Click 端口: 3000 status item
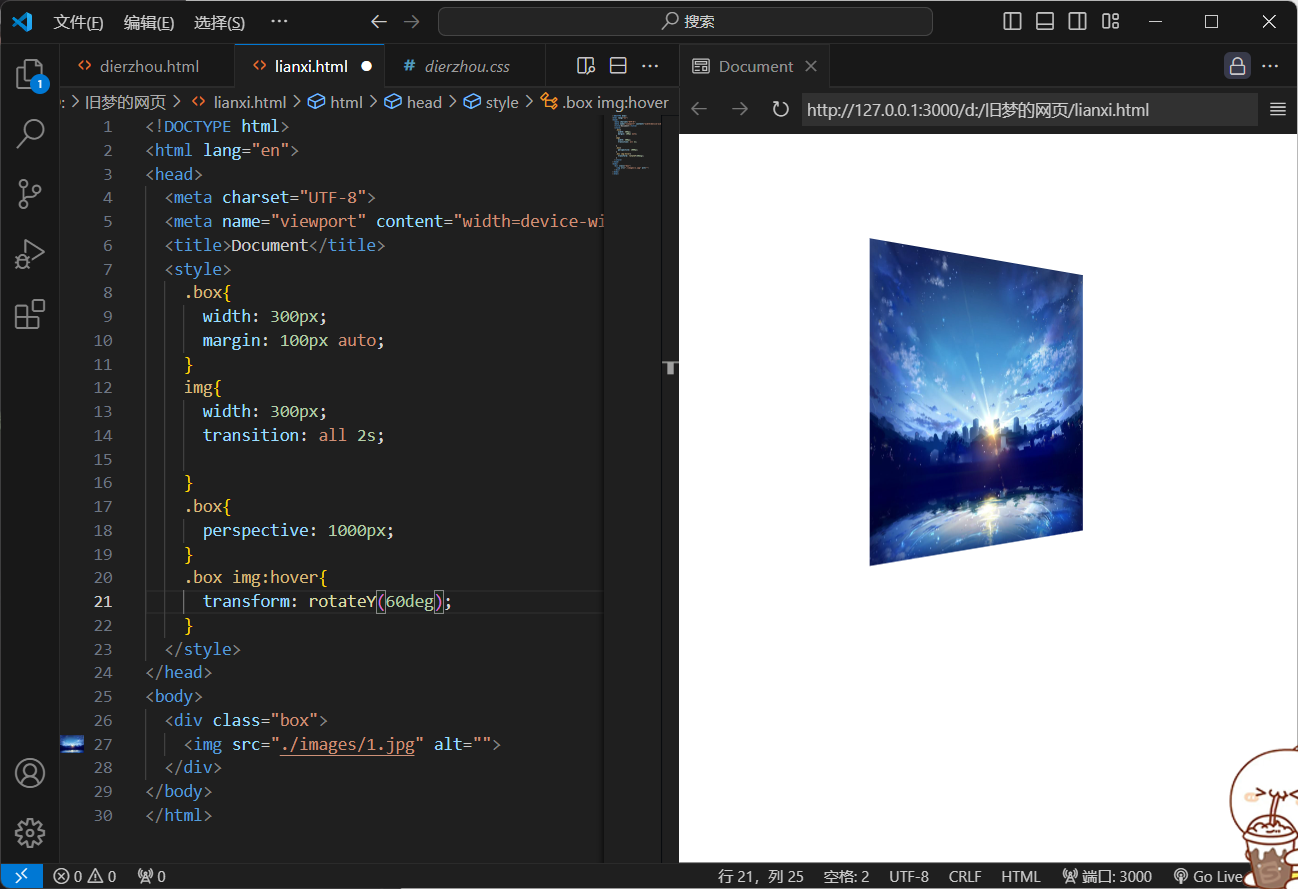1298x889 pixels. (1107, 876)
